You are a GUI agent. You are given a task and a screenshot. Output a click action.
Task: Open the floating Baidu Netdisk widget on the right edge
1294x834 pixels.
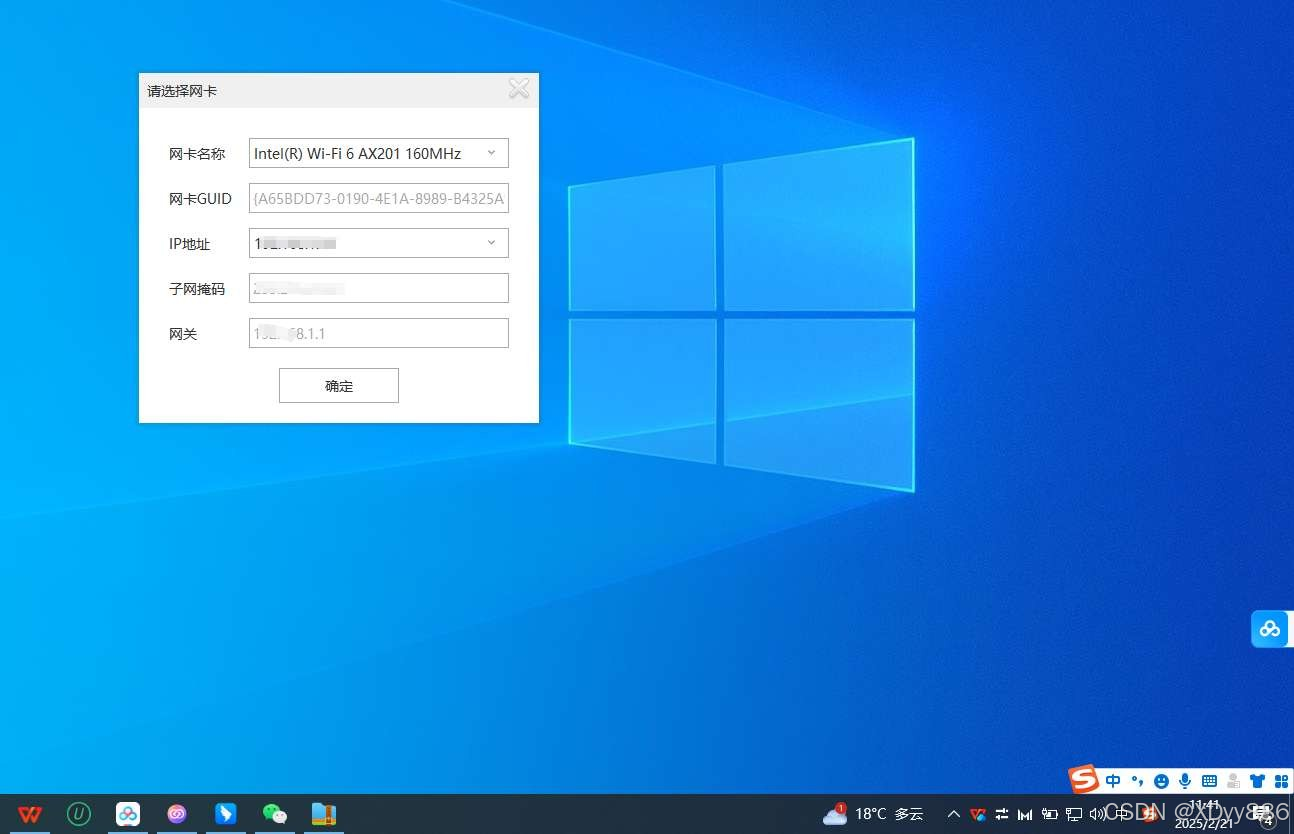pyautogui.click(x=1270, y=629)
